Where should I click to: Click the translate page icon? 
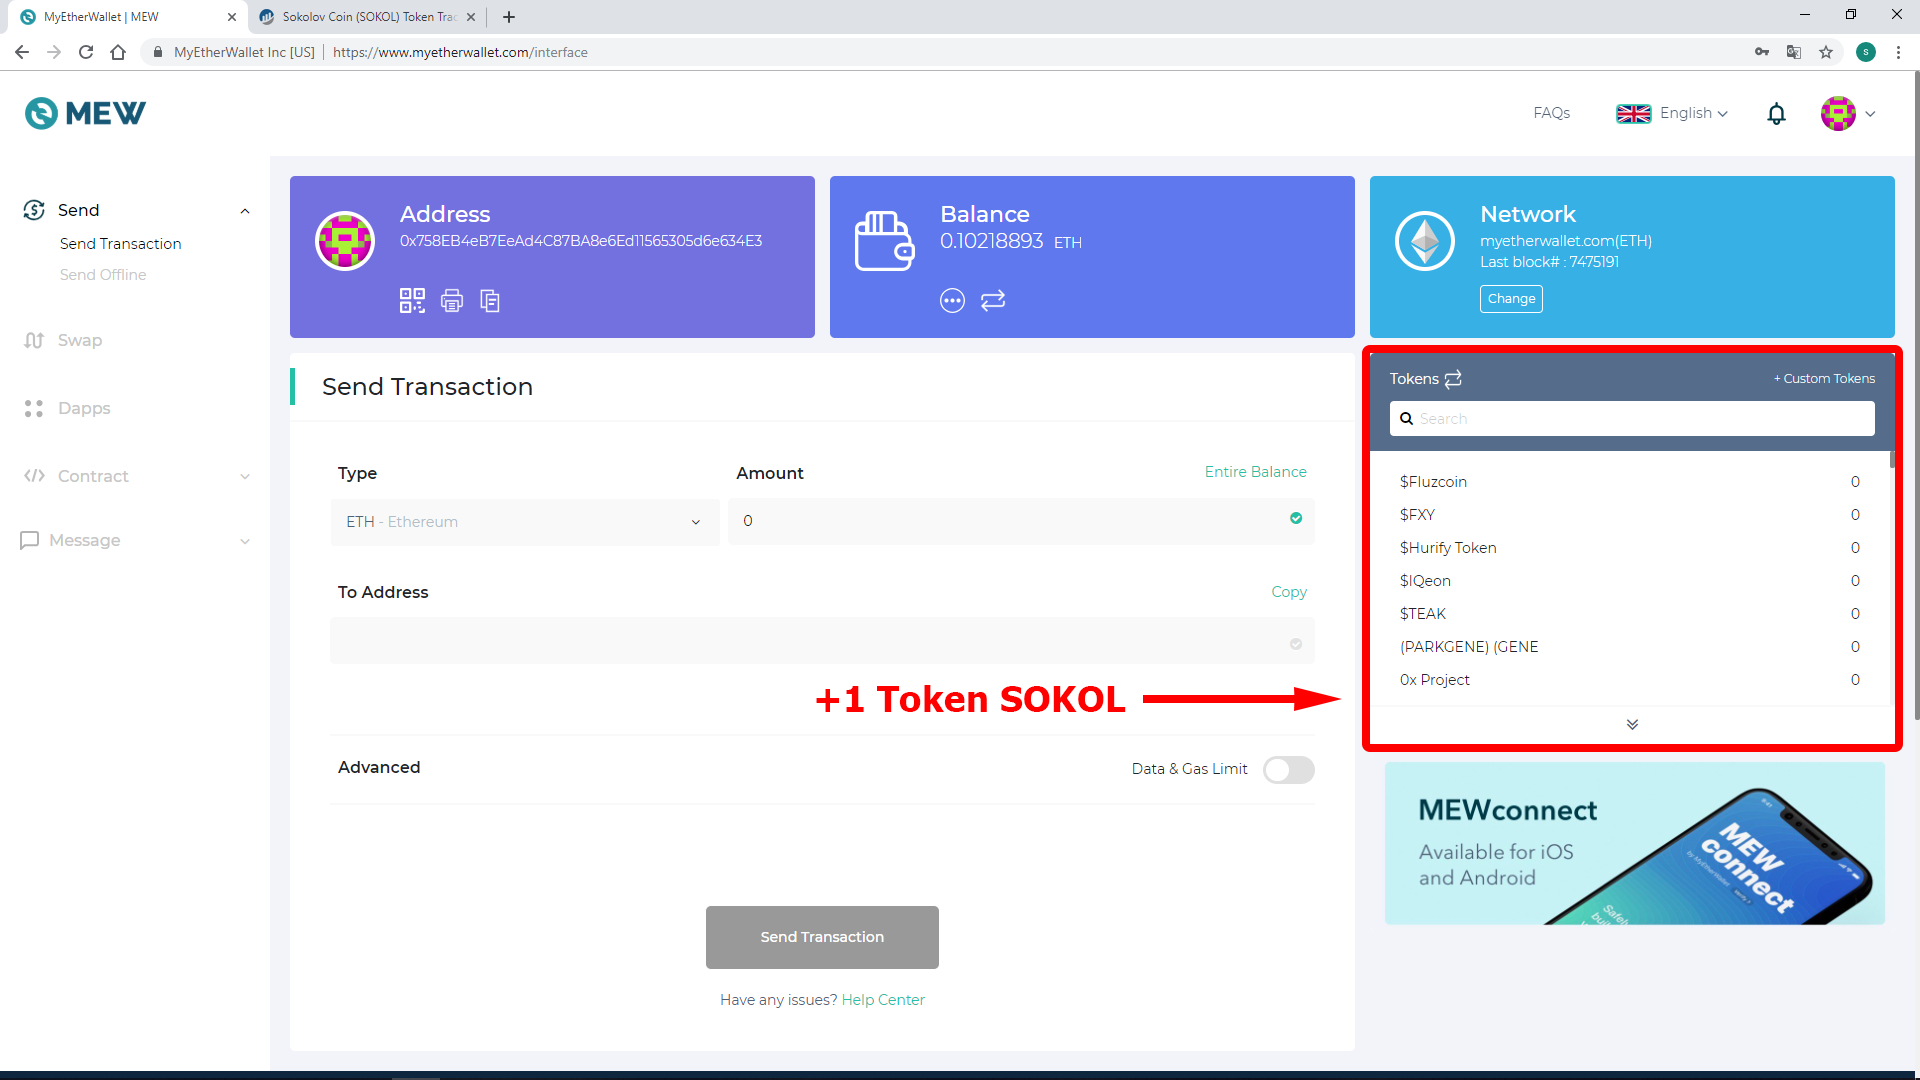tap(1794, 52)
